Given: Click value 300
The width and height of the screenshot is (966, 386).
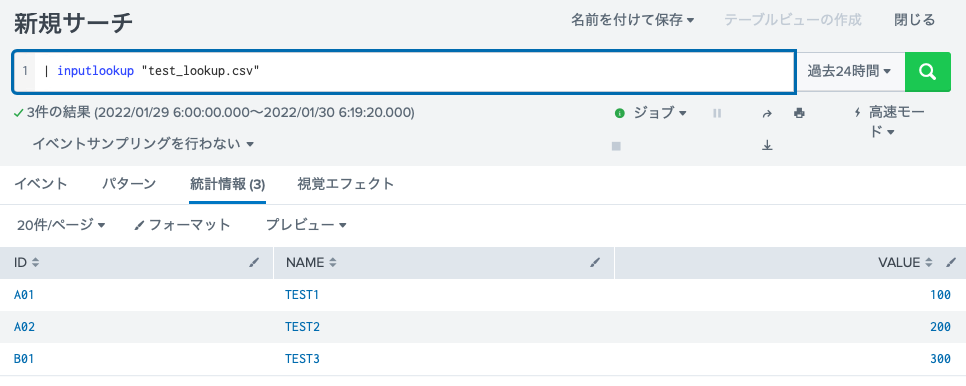Looking at the screenshot, I should pos(941,359).
